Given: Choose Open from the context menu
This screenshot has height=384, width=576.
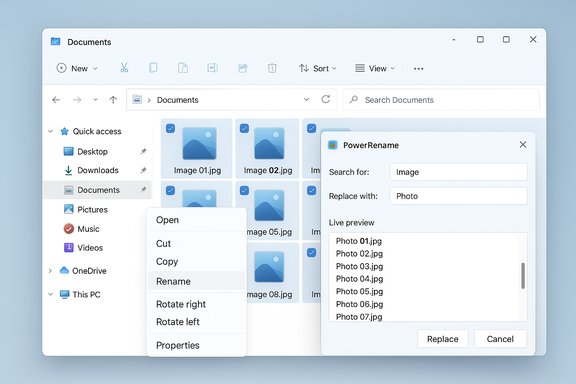Looking at the screenshot, I should 196,220.
